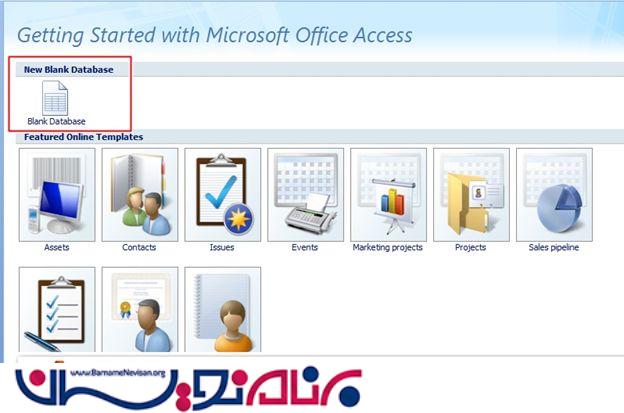Click the checklist clipboard template with pen
This screenshot has width=624, height=413.
pos(57,310)
